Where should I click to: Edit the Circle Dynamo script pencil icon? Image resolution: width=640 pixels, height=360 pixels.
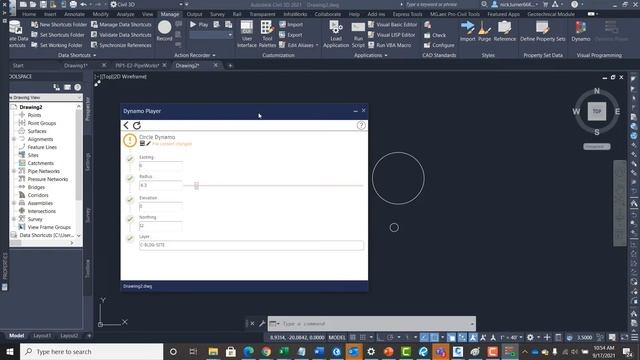coord(149,144)
